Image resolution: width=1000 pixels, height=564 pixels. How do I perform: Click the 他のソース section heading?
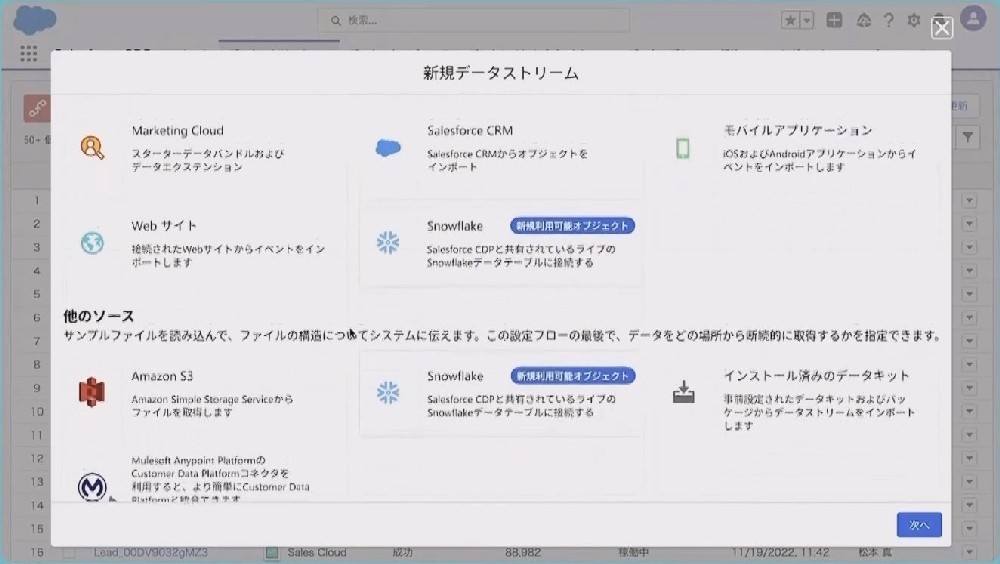[99, 316]
